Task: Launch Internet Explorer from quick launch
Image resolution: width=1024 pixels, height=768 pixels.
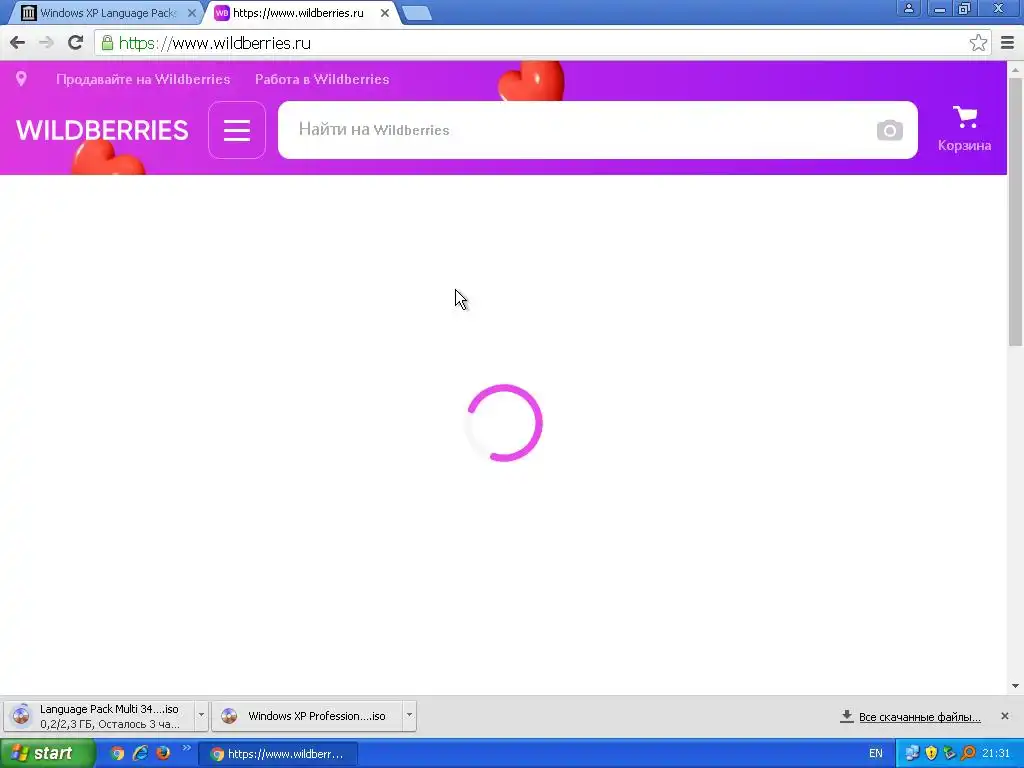Action: 140,754
